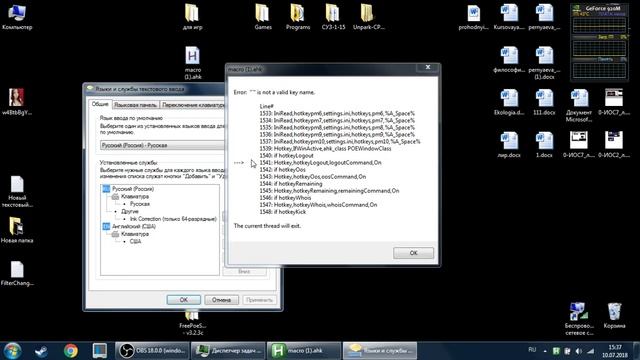The height and width of the screenshot is (360, 640).
Task: Open the w4BtbBgY image file
Action: click(x=17, y=102)
